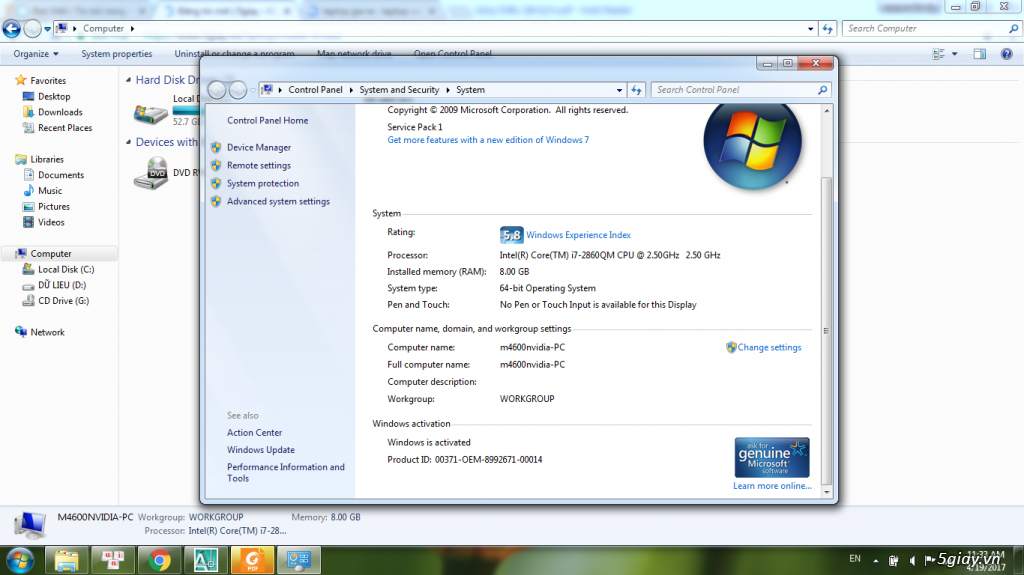
Task: Open Music library
Action: coord(50,191)
